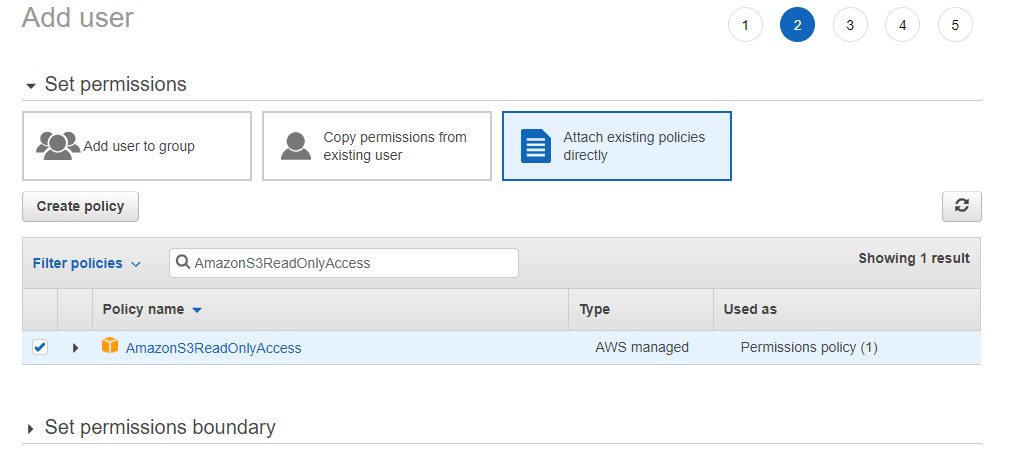
Task: Expand the AmazonS3ReadOnlyAccess row details arrow
Action: point(75,348)
